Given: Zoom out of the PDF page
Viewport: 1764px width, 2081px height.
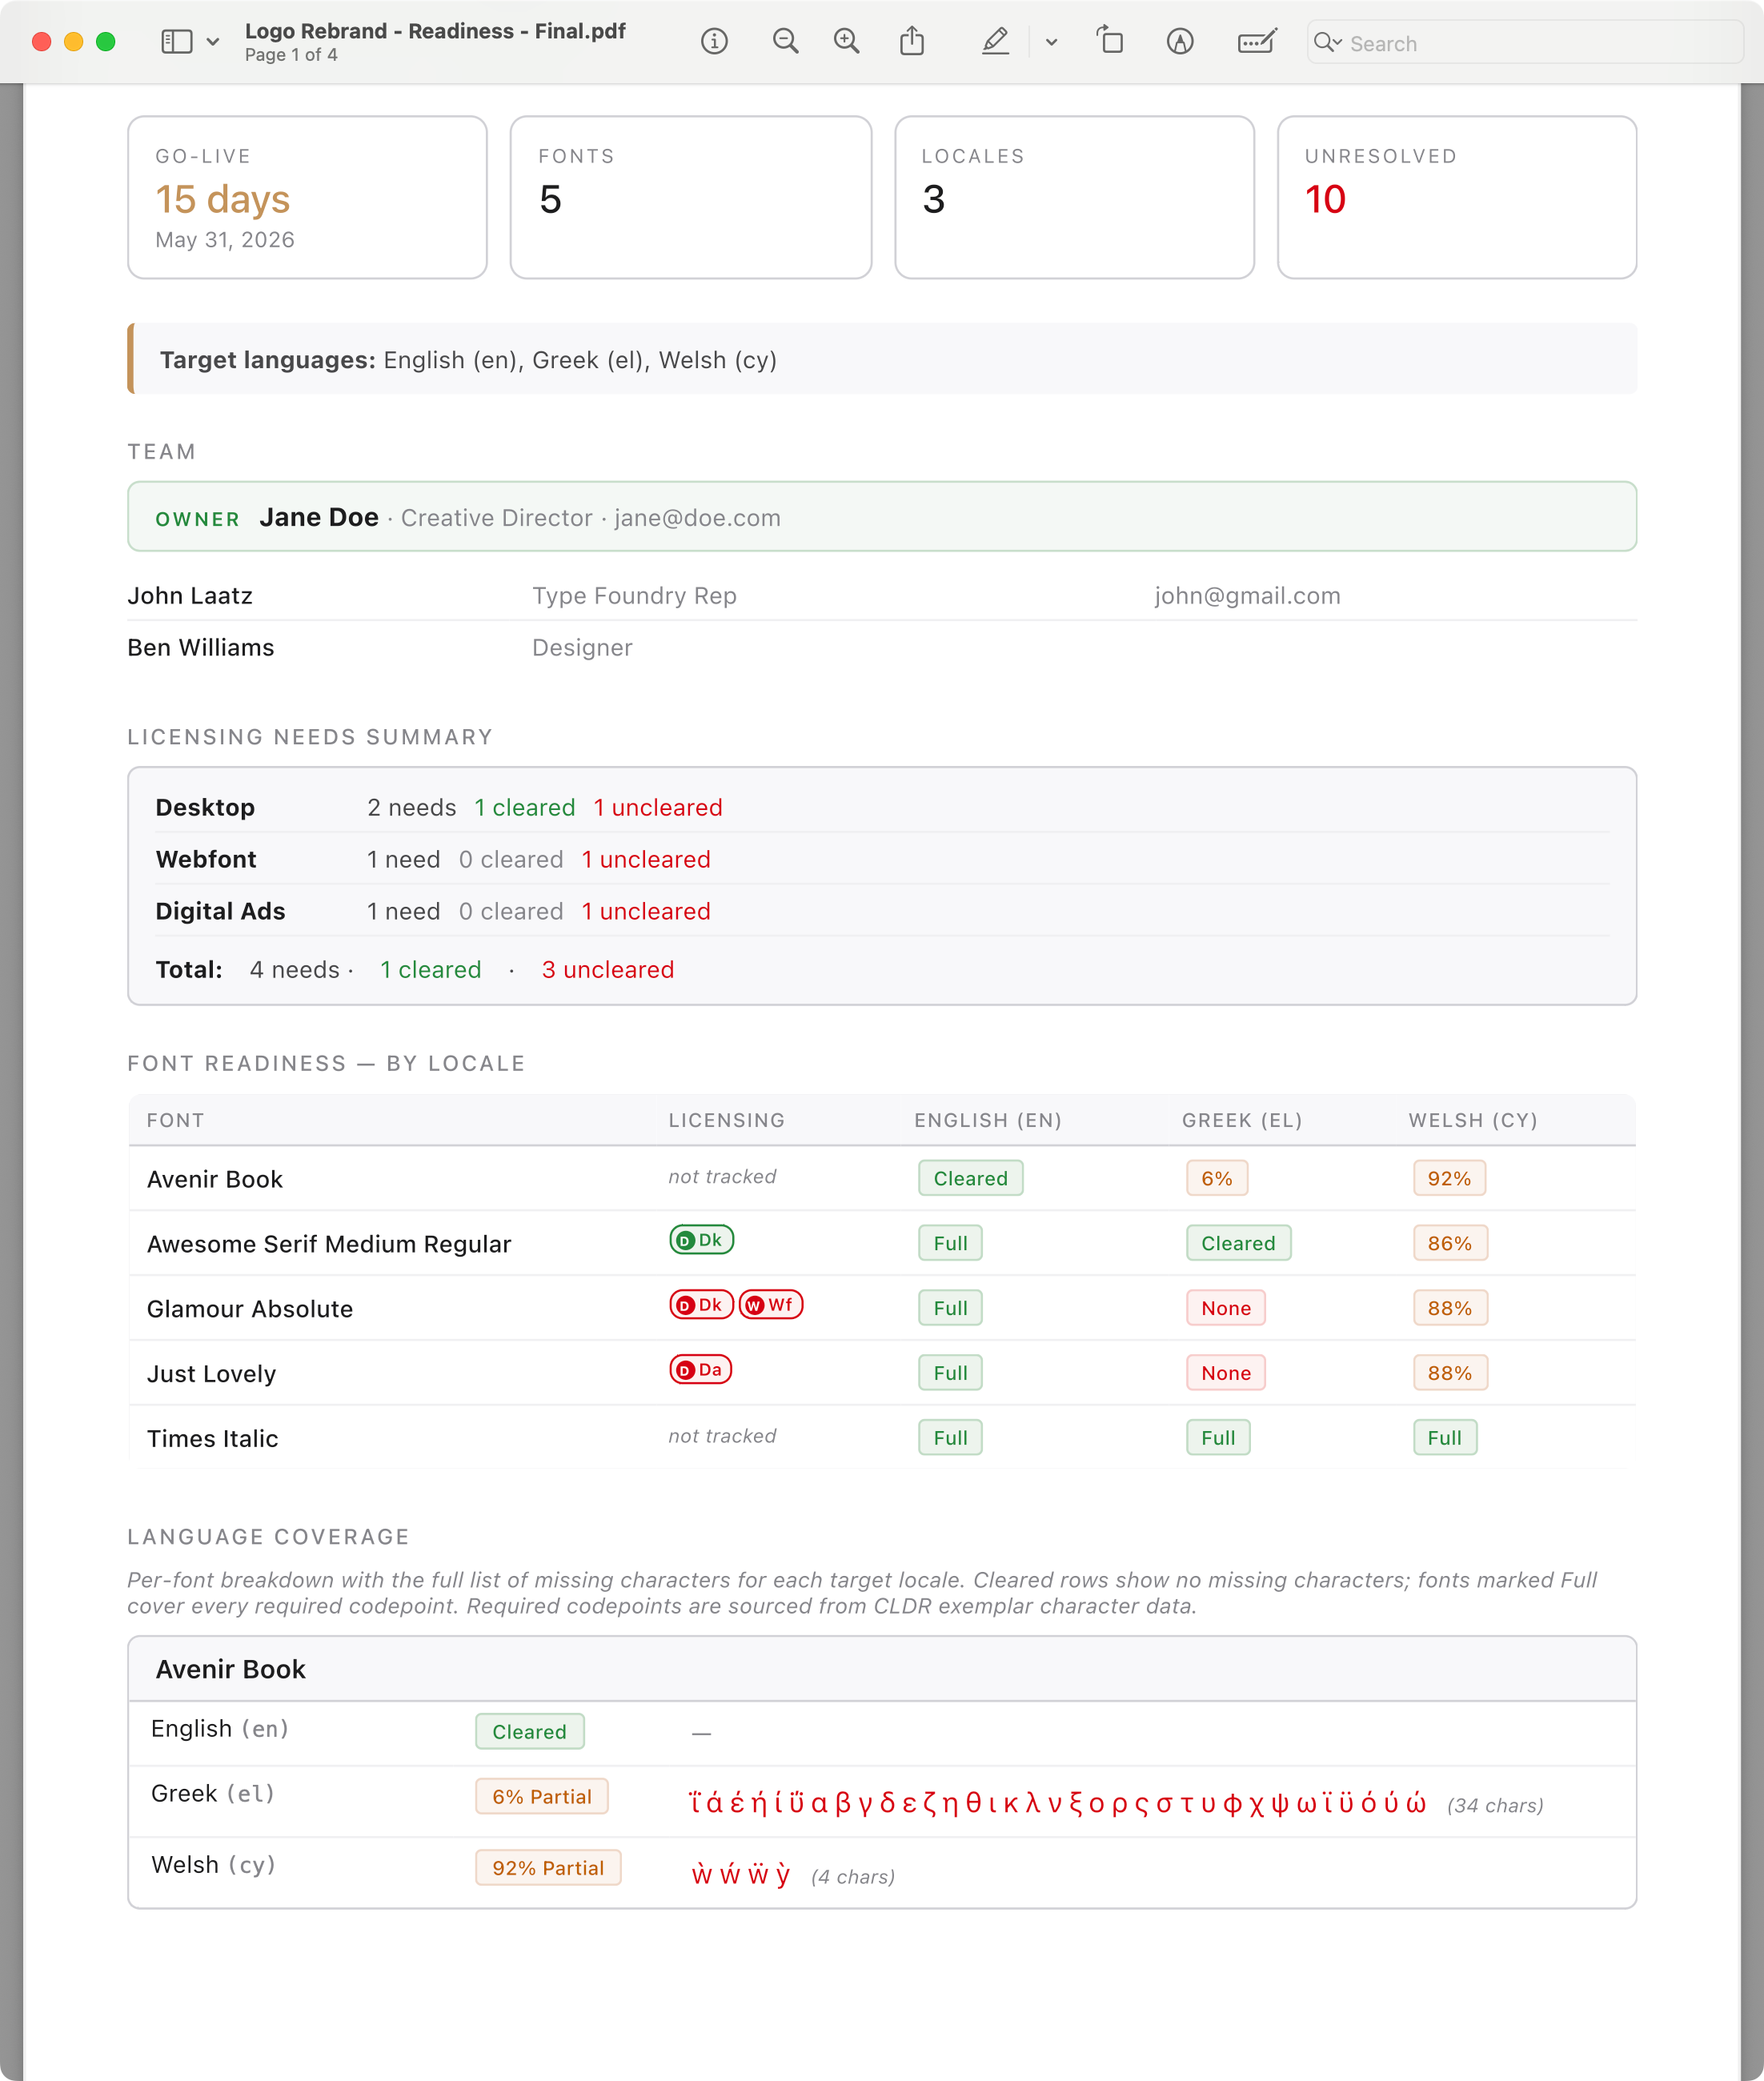Looking at the screenshot, I should pyautogui.click(x=786, y=41).
